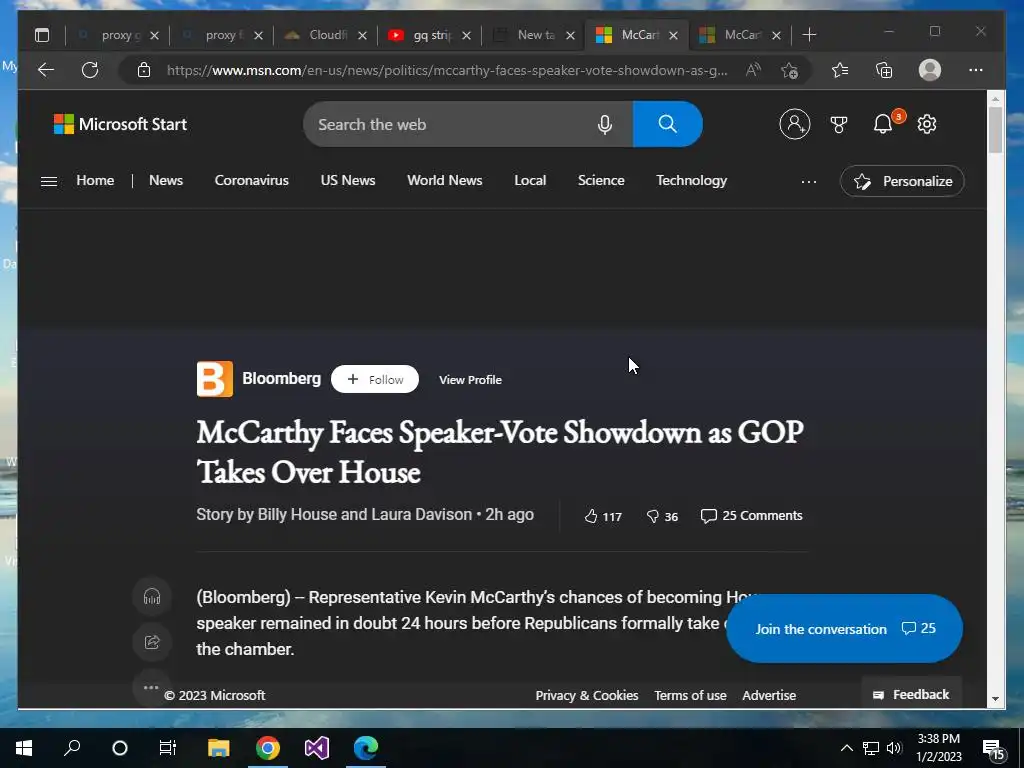Click the Personalize button
Viewport: 1024px width, 768px height.
pos(902,182)
